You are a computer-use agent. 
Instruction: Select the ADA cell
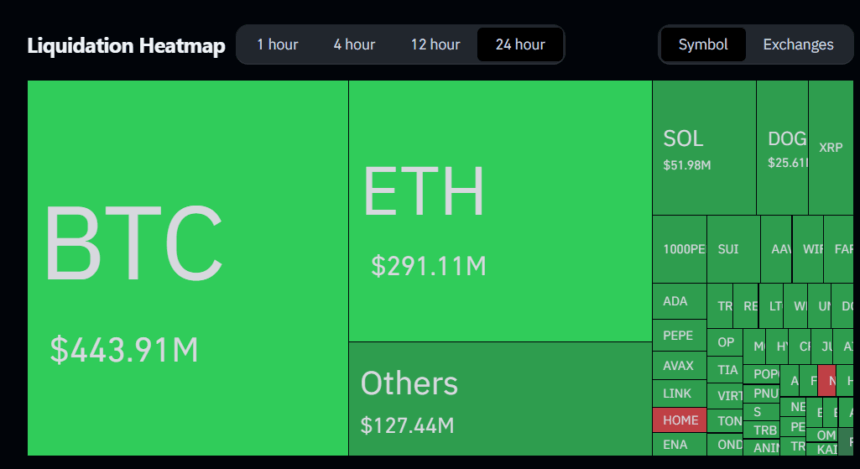(679, 301)
